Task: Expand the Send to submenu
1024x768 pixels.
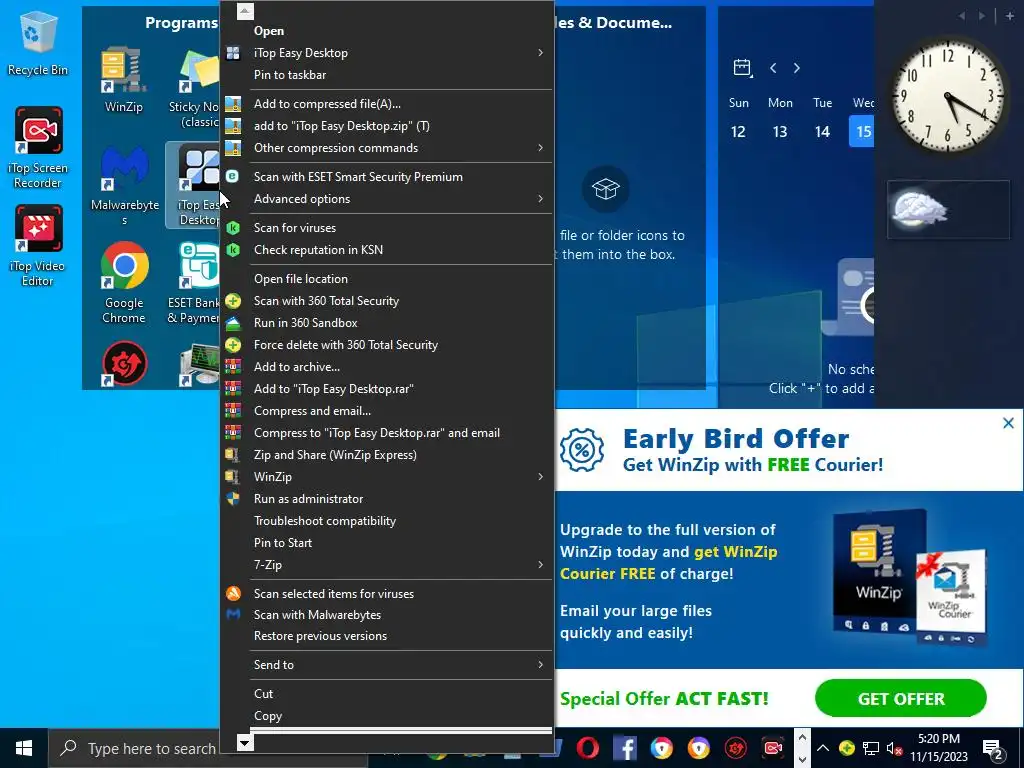Action: tap(387, 665)
